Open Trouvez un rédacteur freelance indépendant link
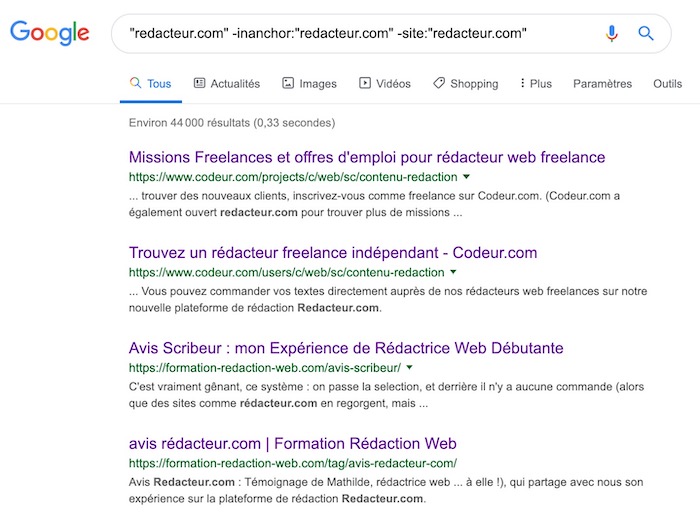Viewport: 700px width, 520px height. [333, 253]
